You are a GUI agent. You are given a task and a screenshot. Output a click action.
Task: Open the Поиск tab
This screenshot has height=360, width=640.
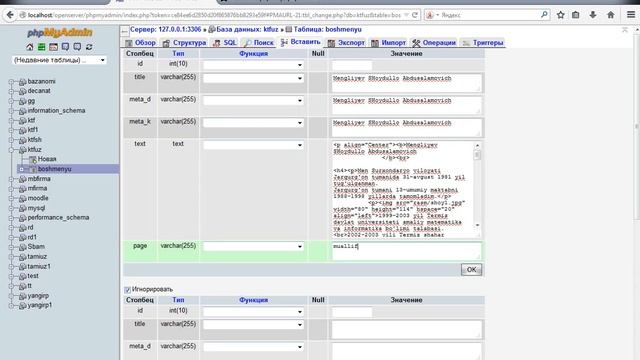(258, 42)
